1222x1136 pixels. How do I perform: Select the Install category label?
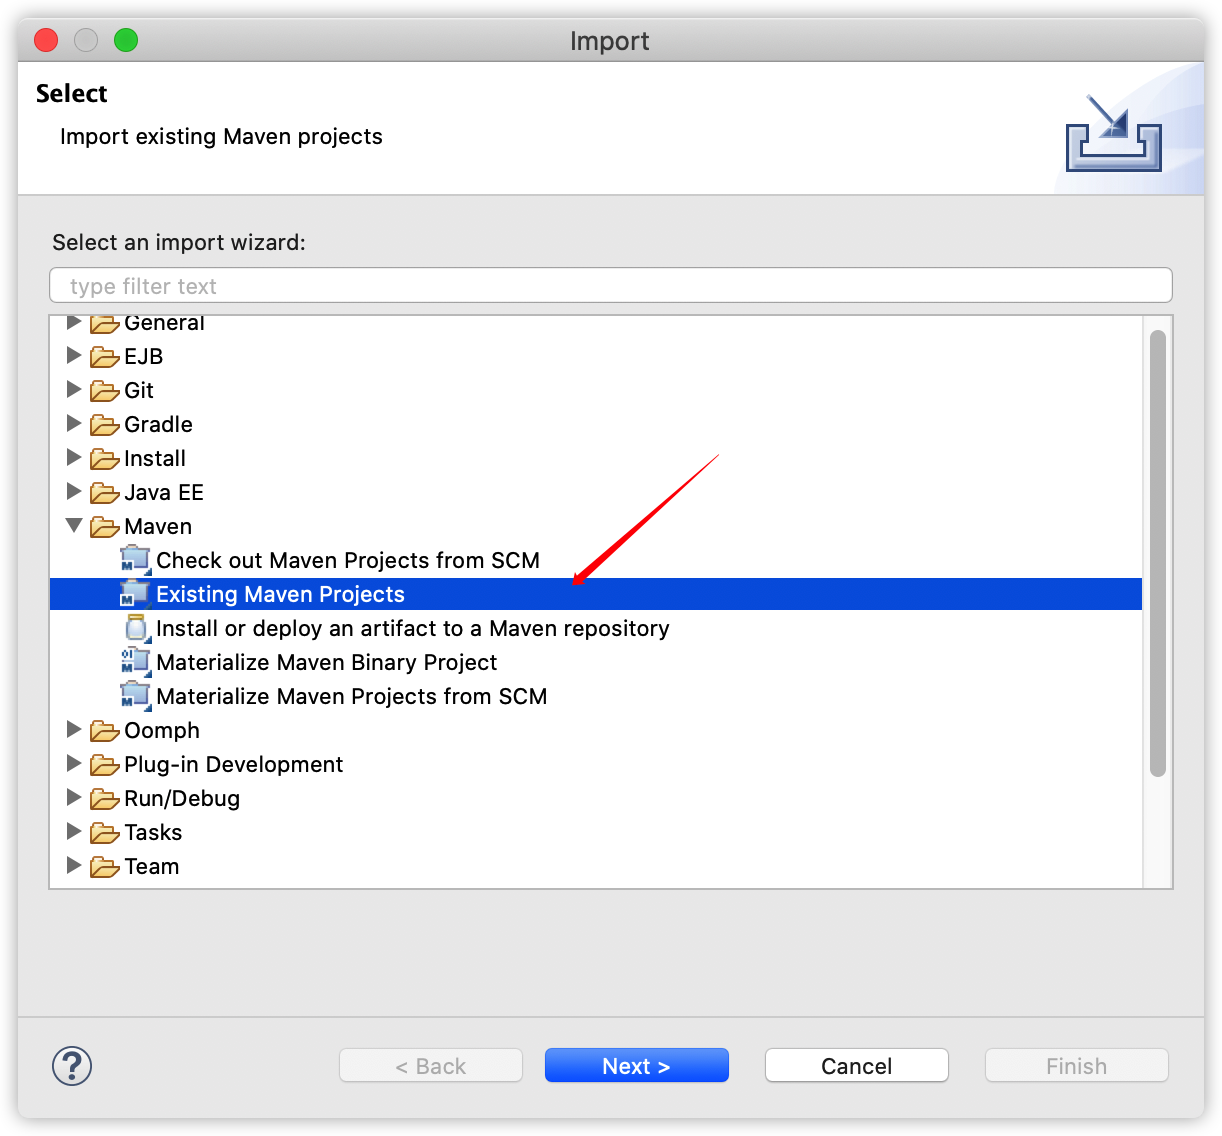click(x=155, y=459)
